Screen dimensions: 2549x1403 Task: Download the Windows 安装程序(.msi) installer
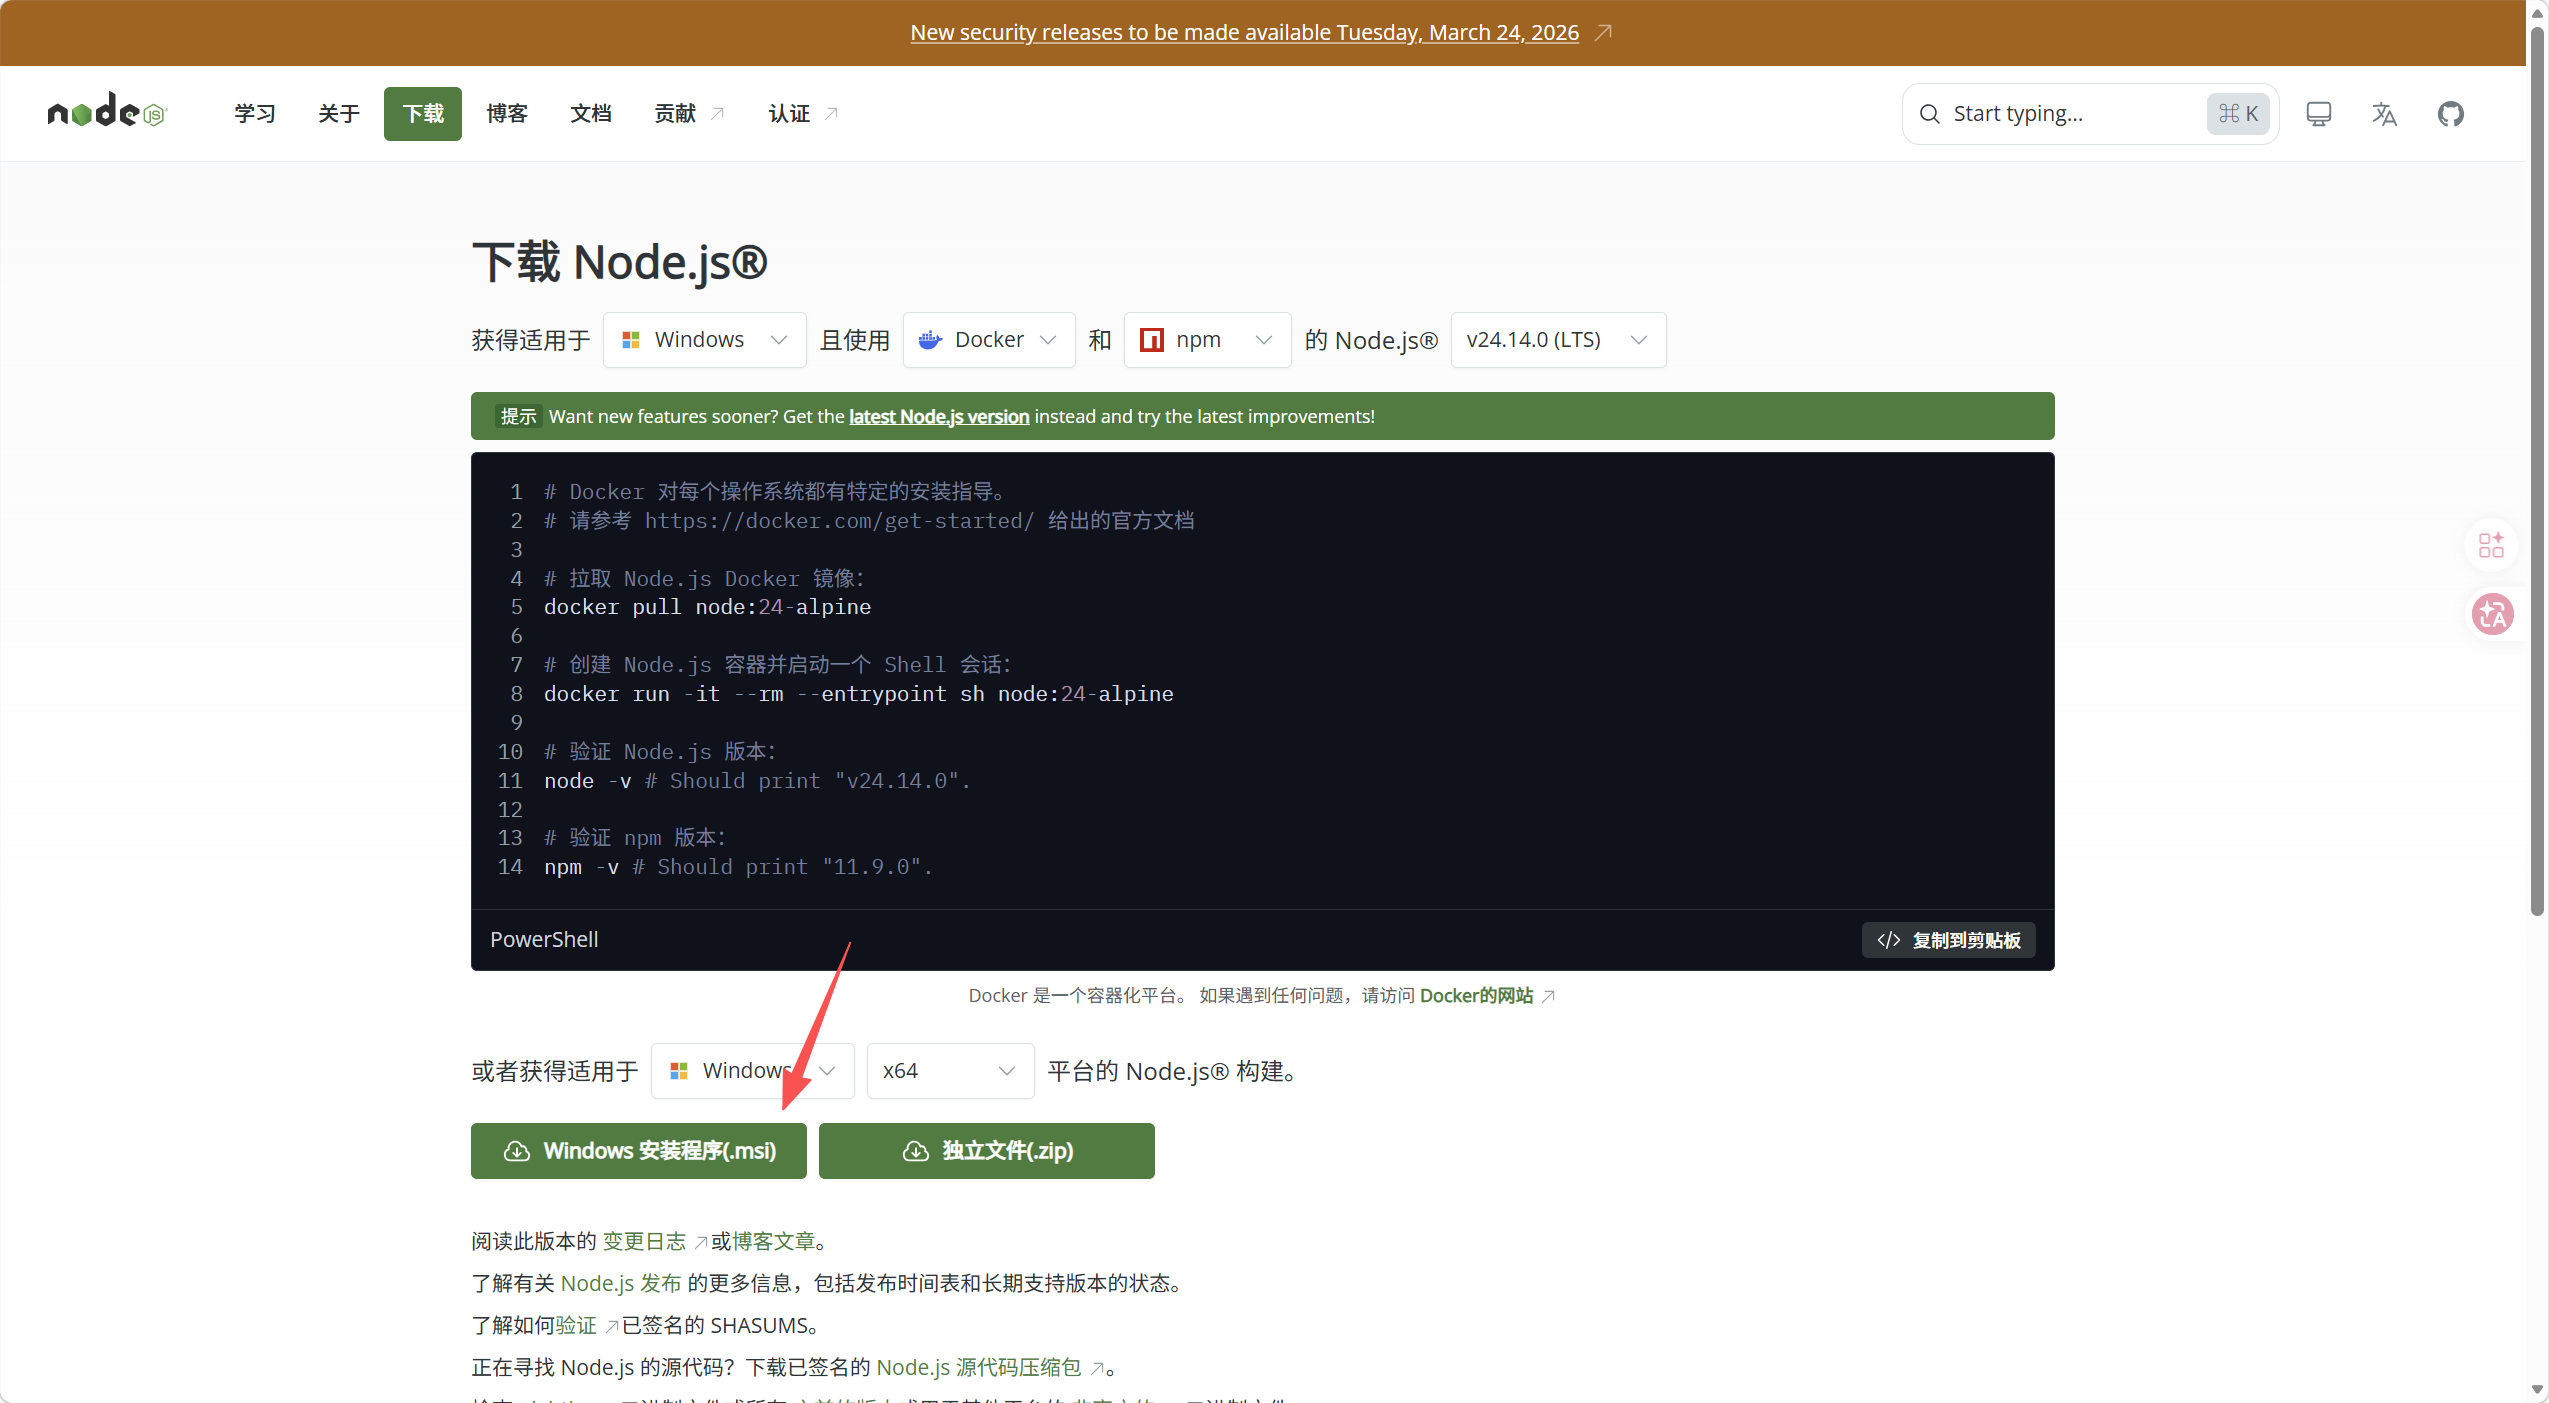point(638,1151)
